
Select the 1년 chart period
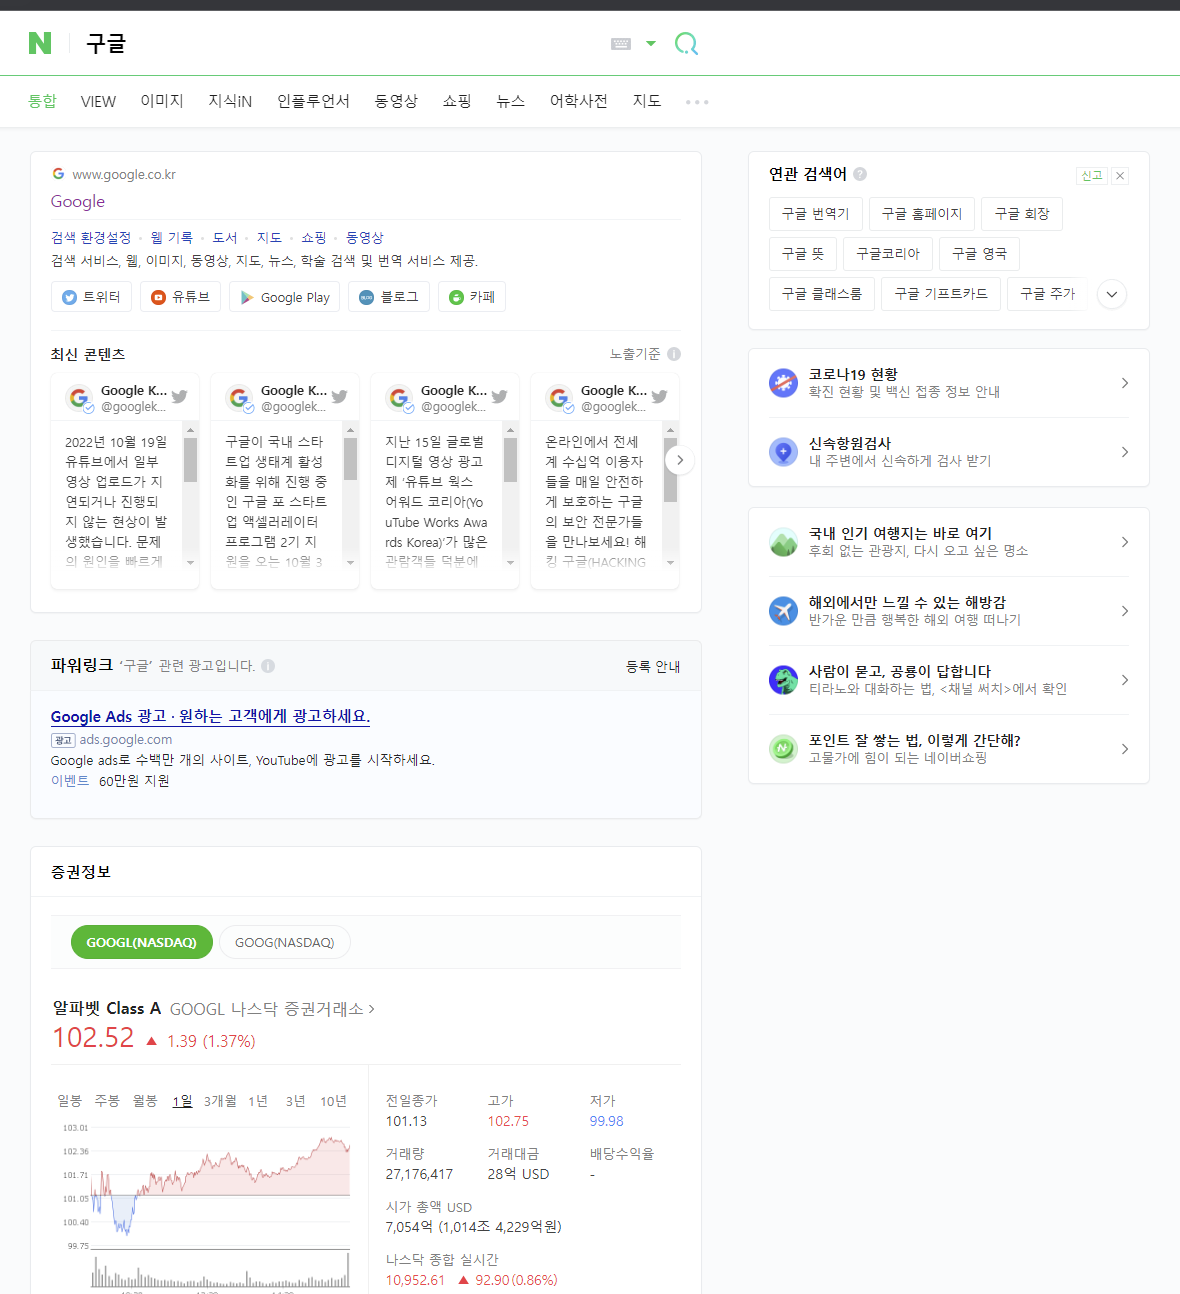click(x=258, y=1101)
